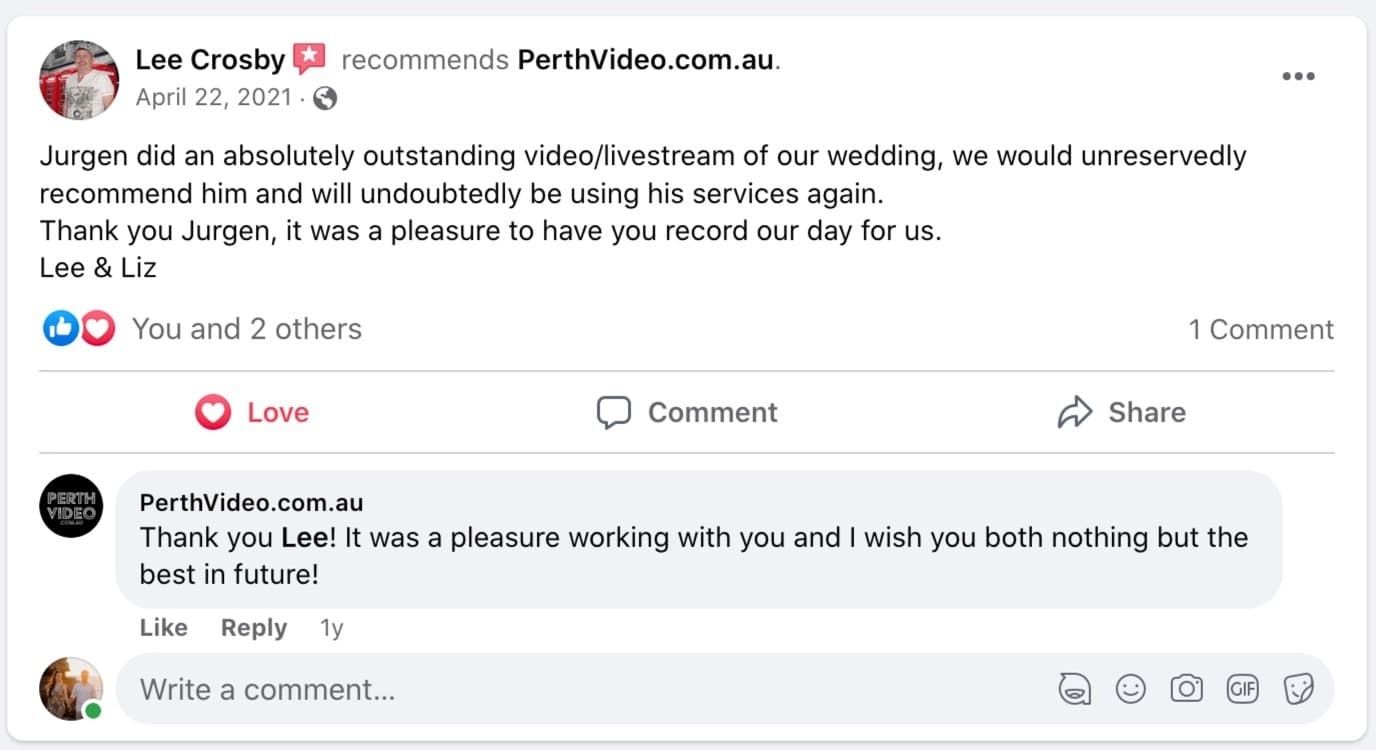Click the blue like reaction icon

click(60, 329)
